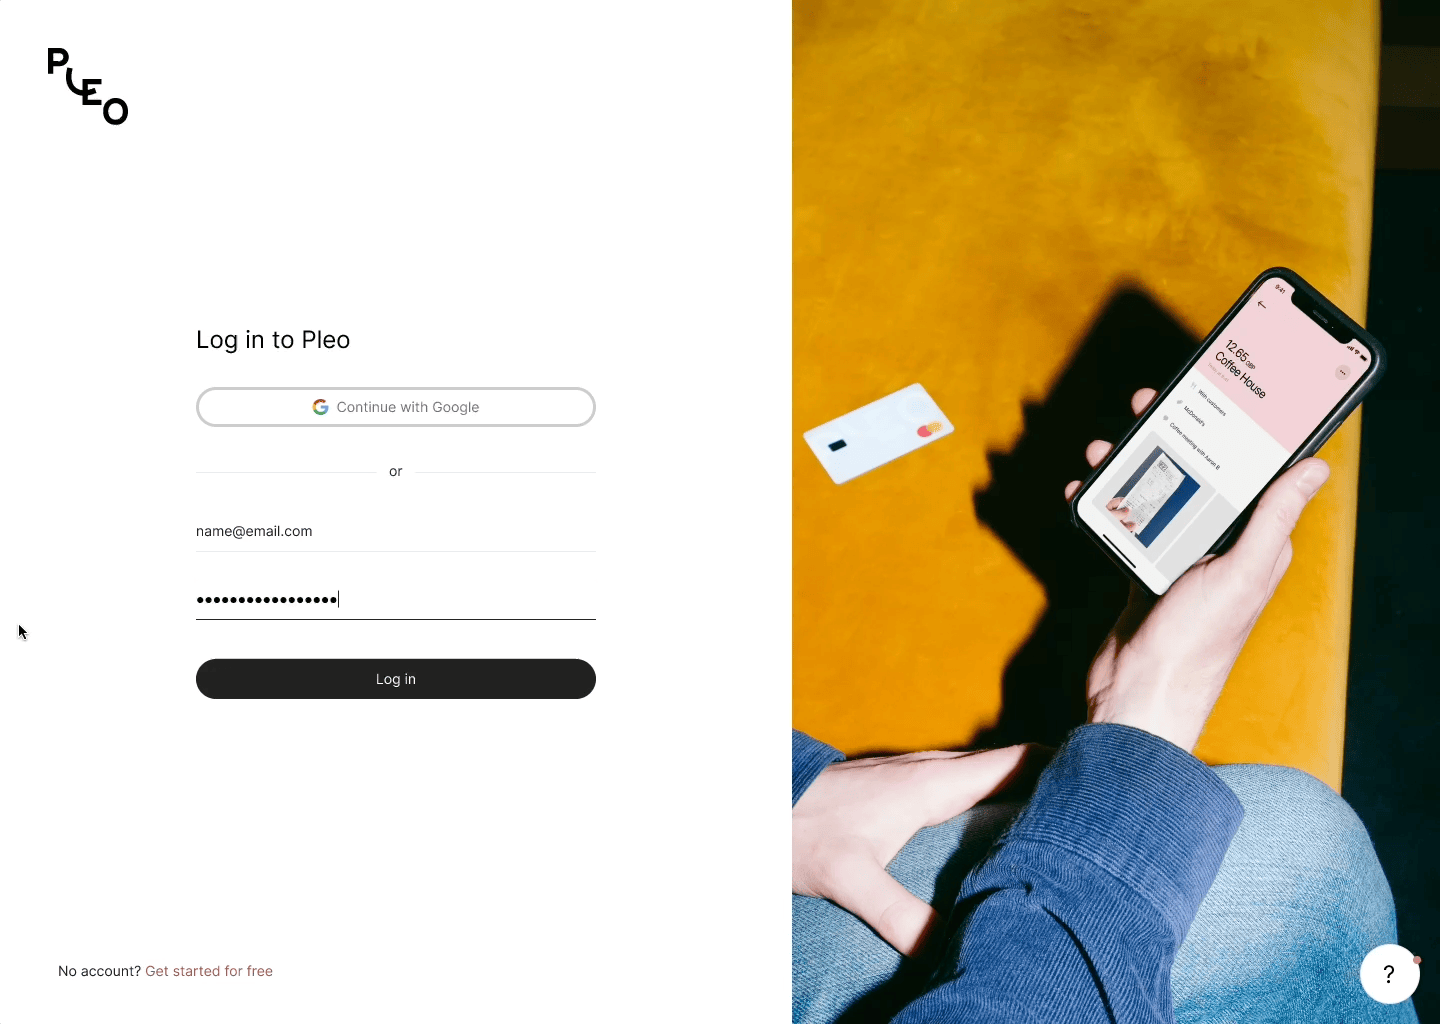Click the three-dots icon on the phone screen
This screenshot has height=1024, width=1440.
coord(1343,373)
